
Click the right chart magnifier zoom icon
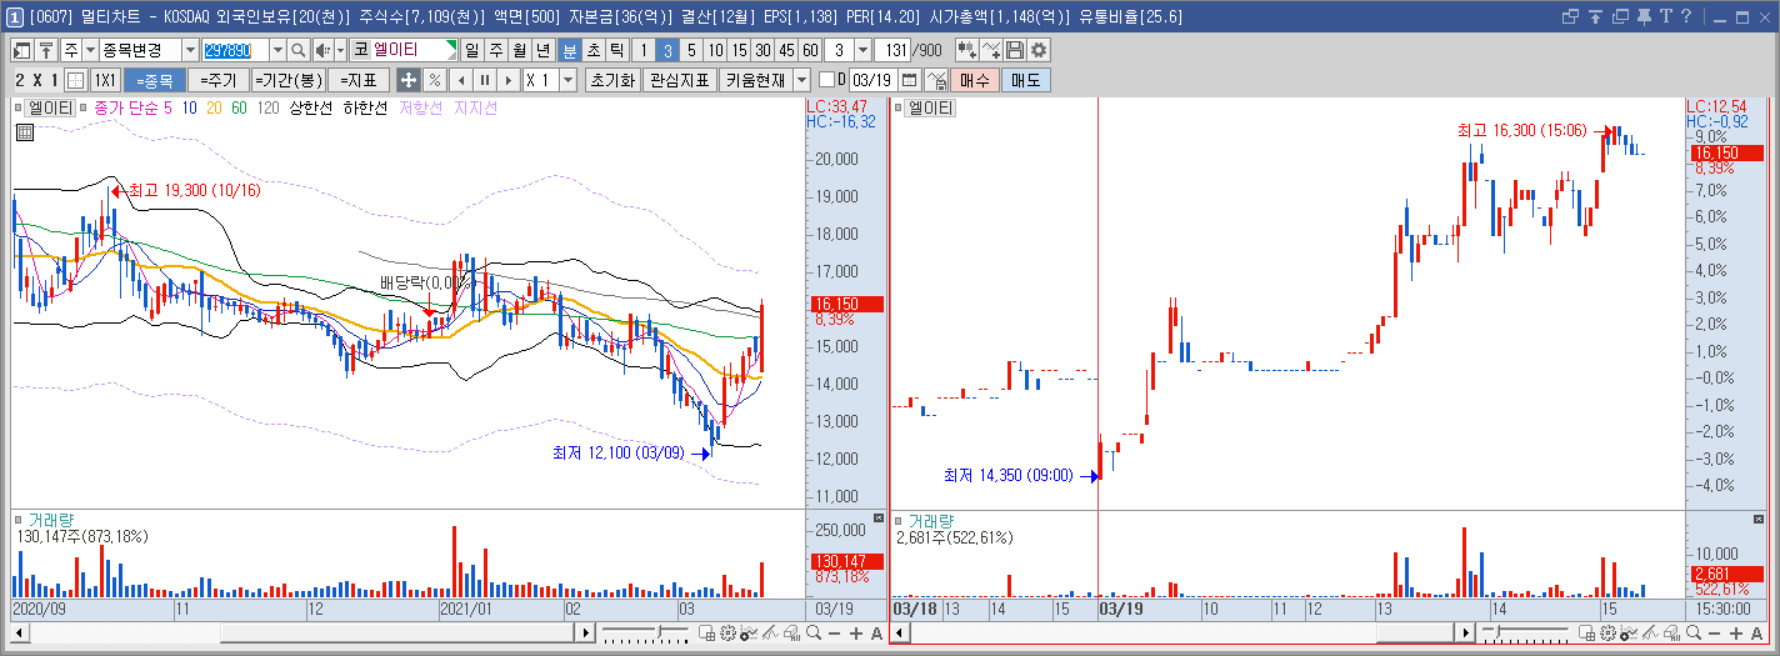[x=1693, y=633]
